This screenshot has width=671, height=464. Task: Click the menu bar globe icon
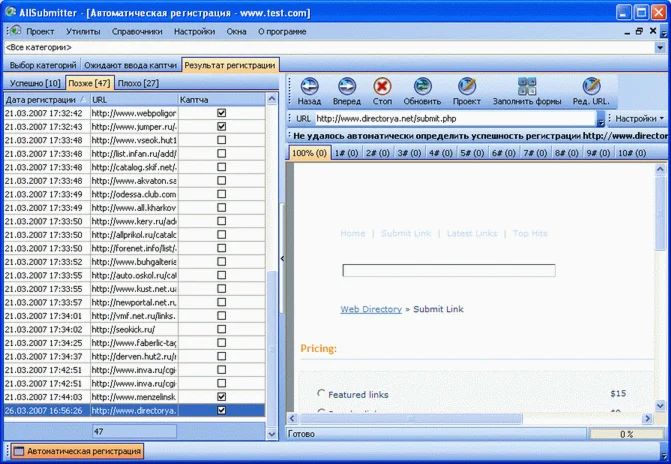15,30
